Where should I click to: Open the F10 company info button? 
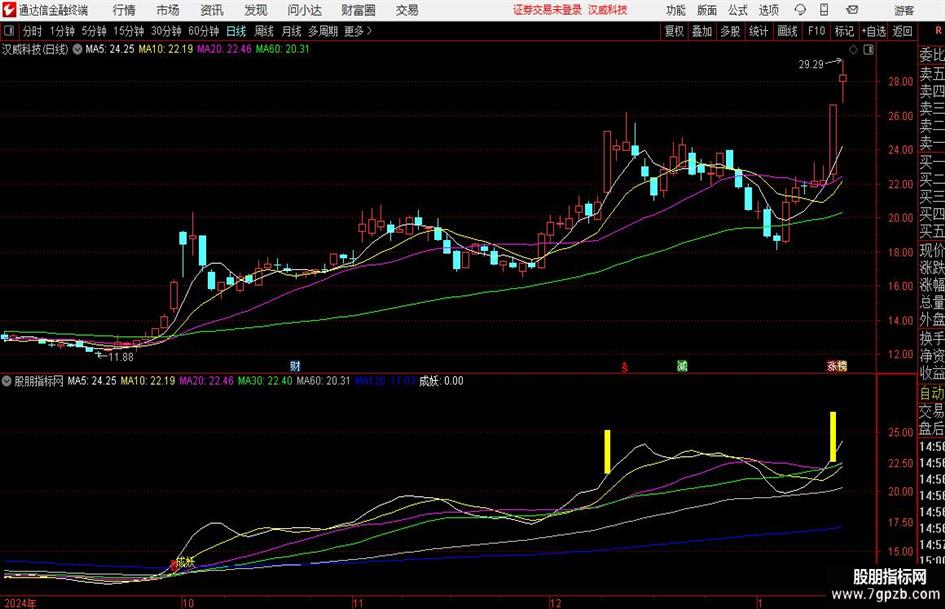point(816,31)
